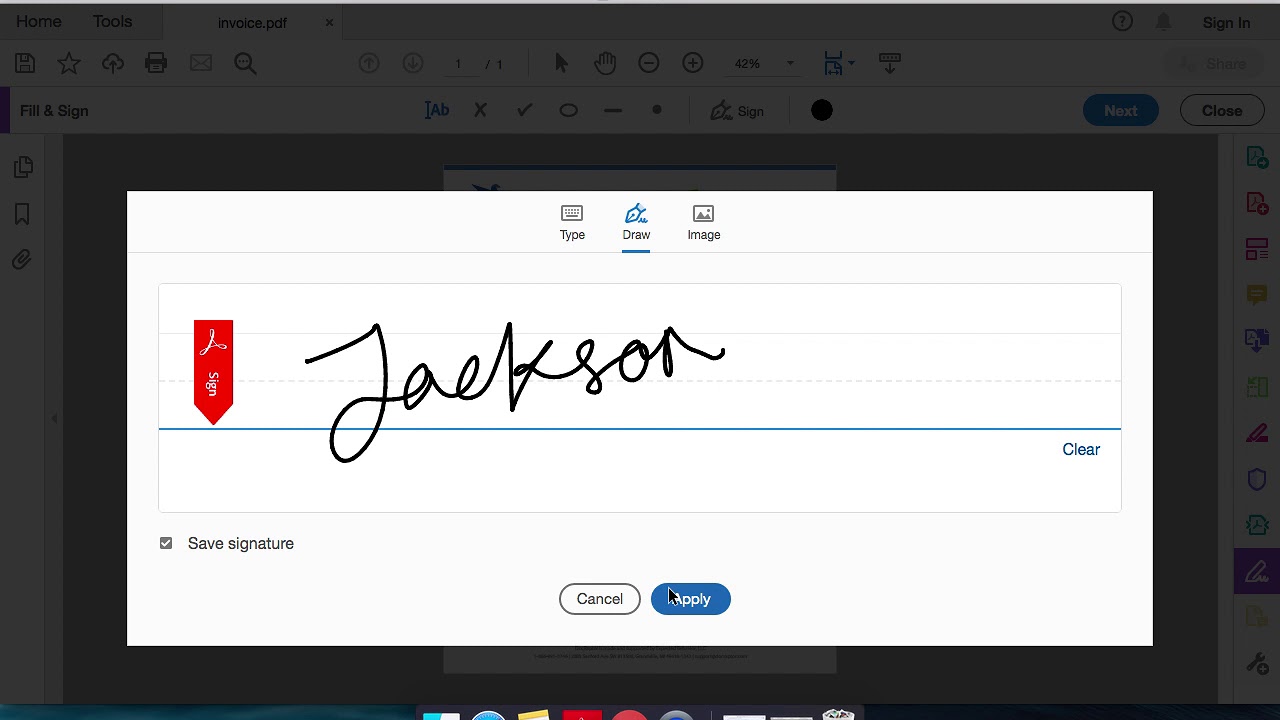Click the magnifier search icon
The image size is (1280, 720).
click(x=245, y=63)
